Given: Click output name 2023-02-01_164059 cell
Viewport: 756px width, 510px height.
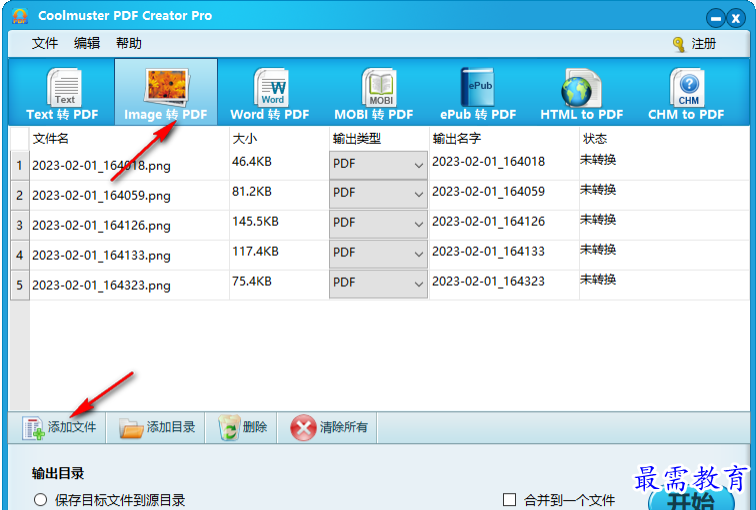Looking at the screenshot, I should [488, 191].
